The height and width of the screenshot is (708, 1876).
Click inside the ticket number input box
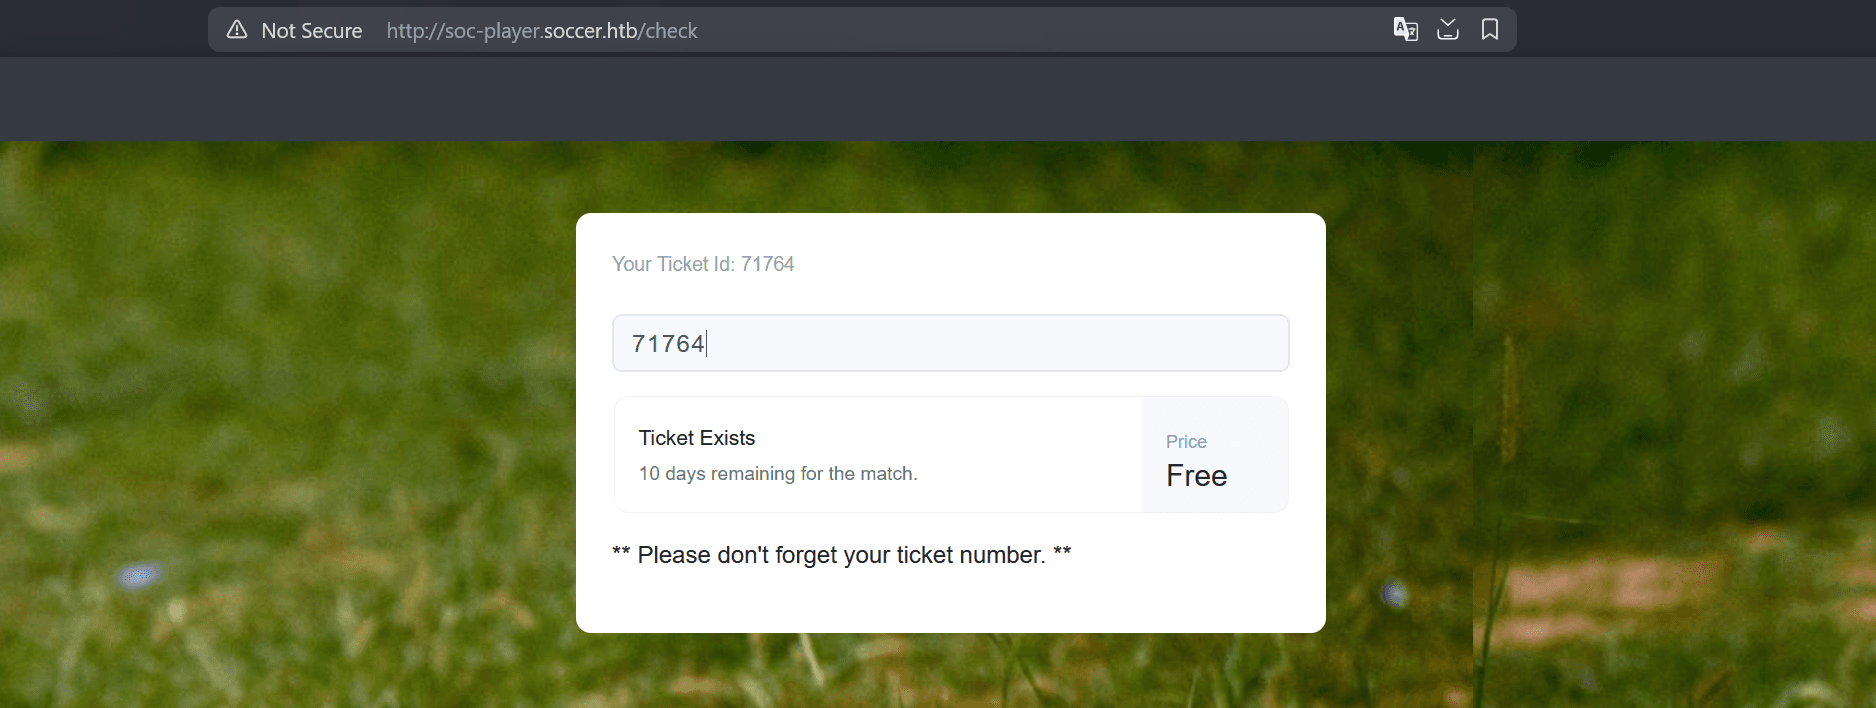click(950, 343)
